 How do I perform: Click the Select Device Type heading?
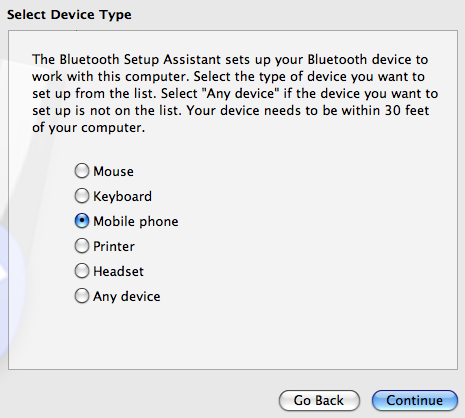pos(69,15)
